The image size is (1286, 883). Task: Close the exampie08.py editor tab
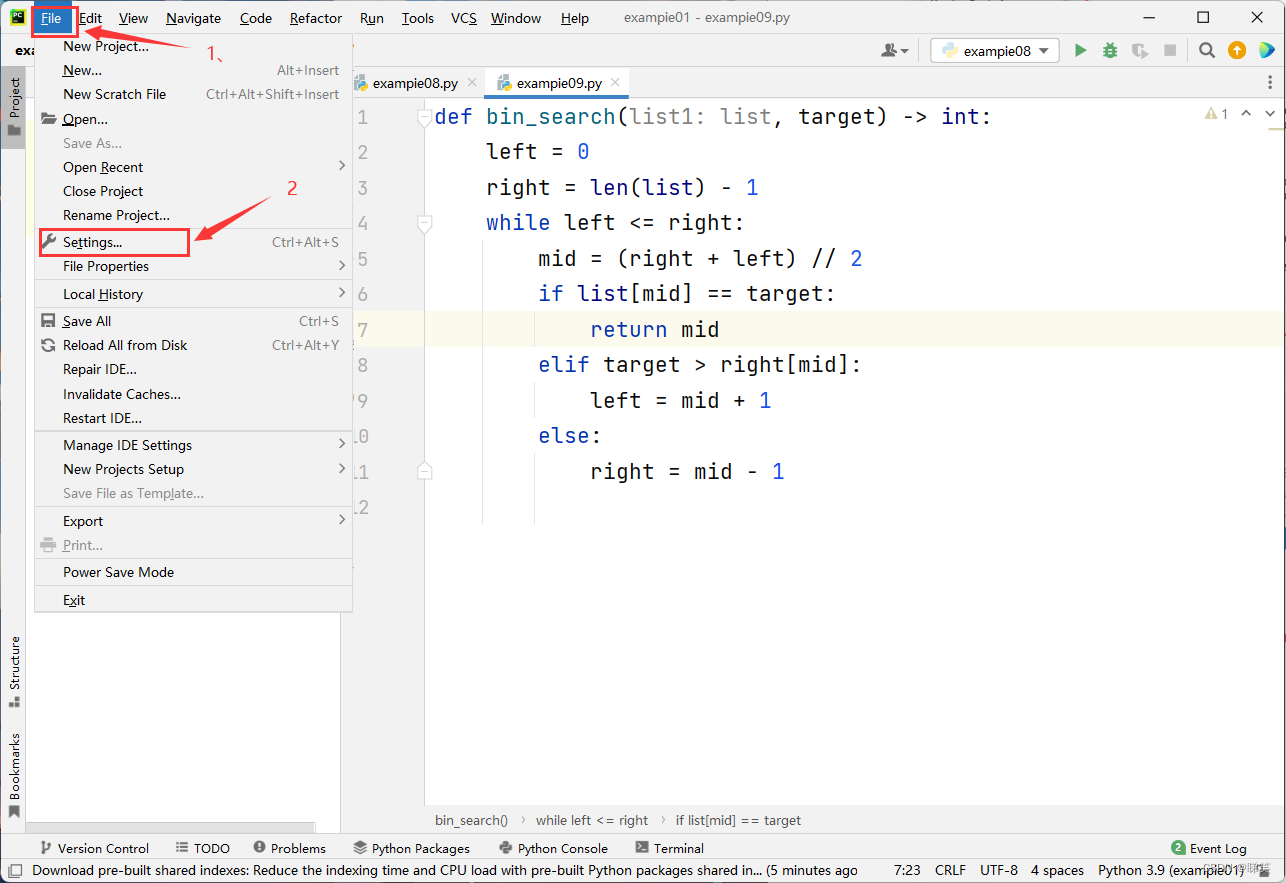point(472,83)
